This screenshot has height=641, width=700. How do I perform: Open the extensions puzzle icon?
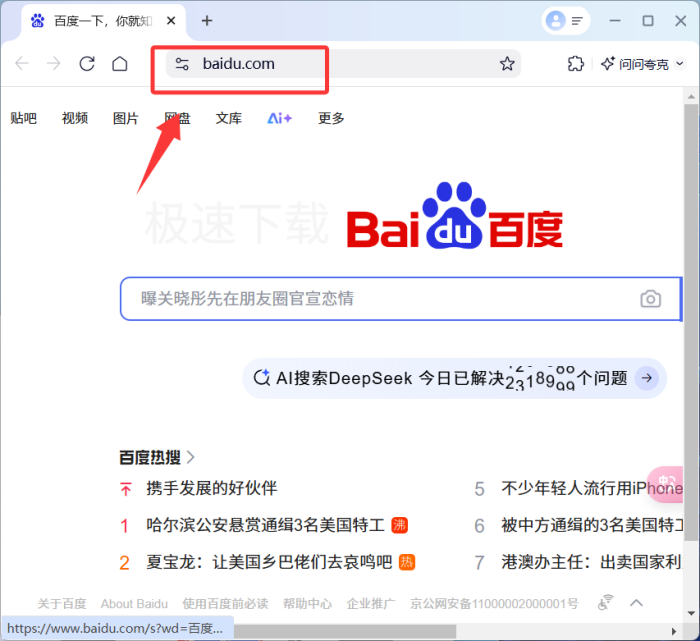pyautogui.click(x=575, y=64)
